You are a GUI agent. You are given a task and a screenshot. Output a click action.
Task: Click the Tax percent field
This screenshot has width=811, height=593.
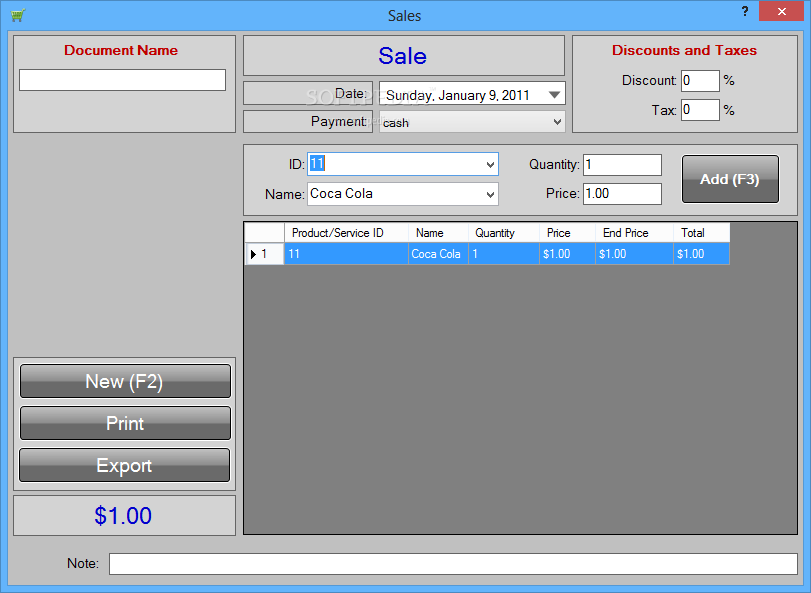click(700, 110)
